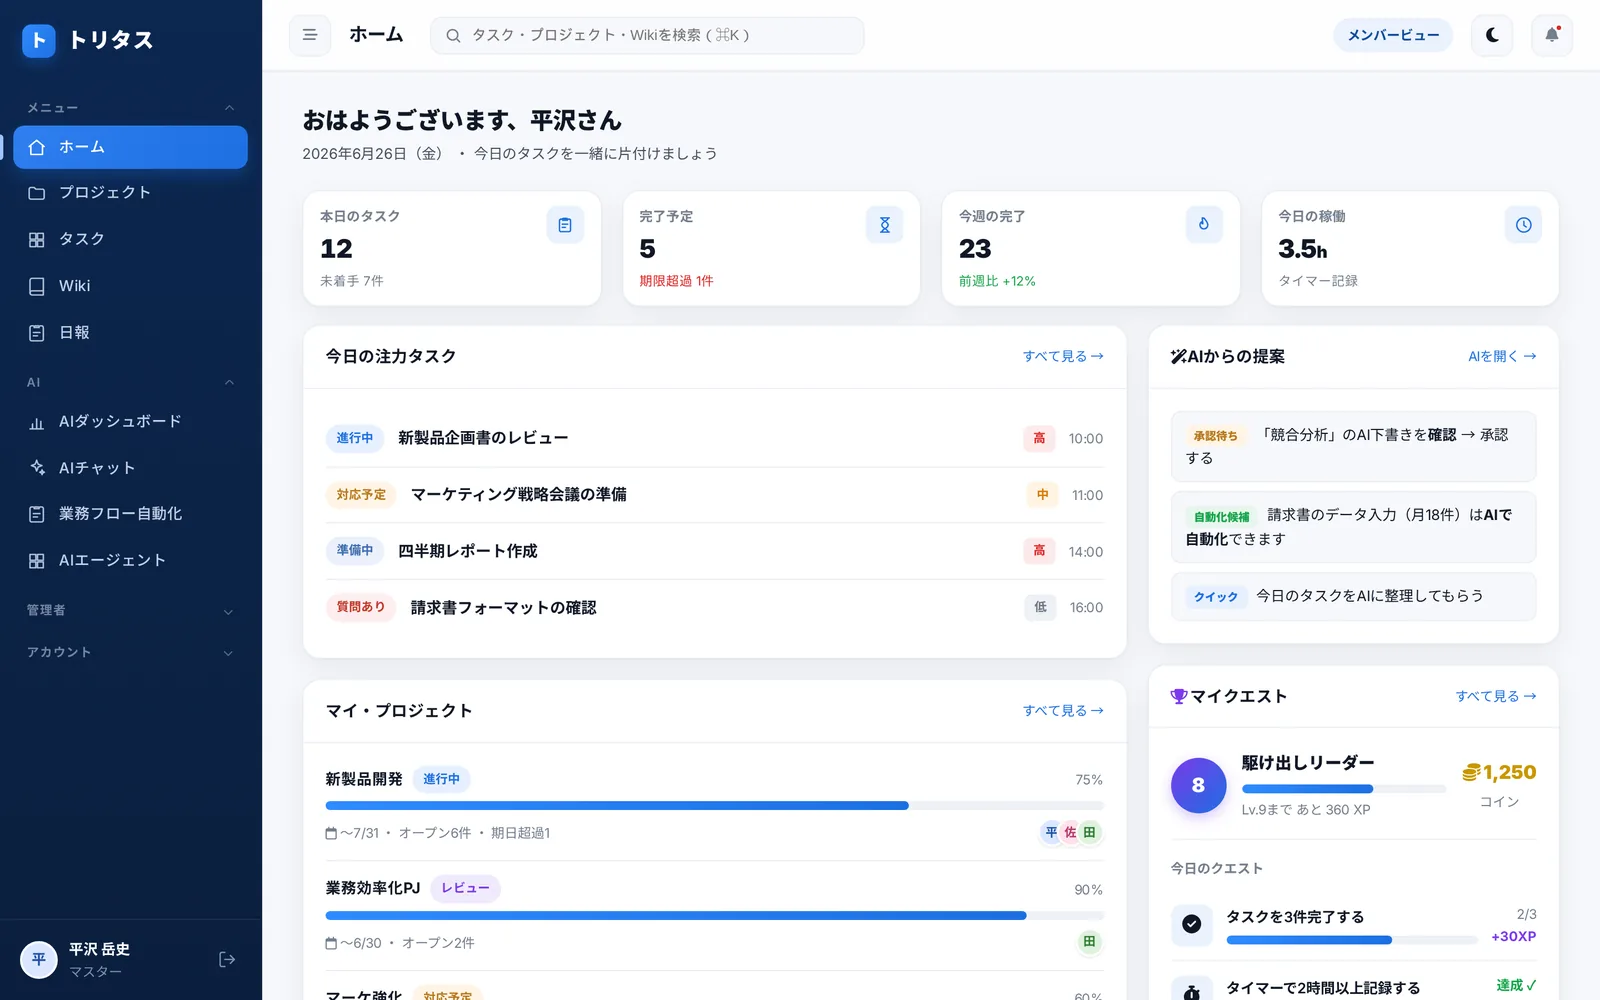
Task: Open AIエージェント from sidebar
Action: pyautogui.click(x=131, y=560)
